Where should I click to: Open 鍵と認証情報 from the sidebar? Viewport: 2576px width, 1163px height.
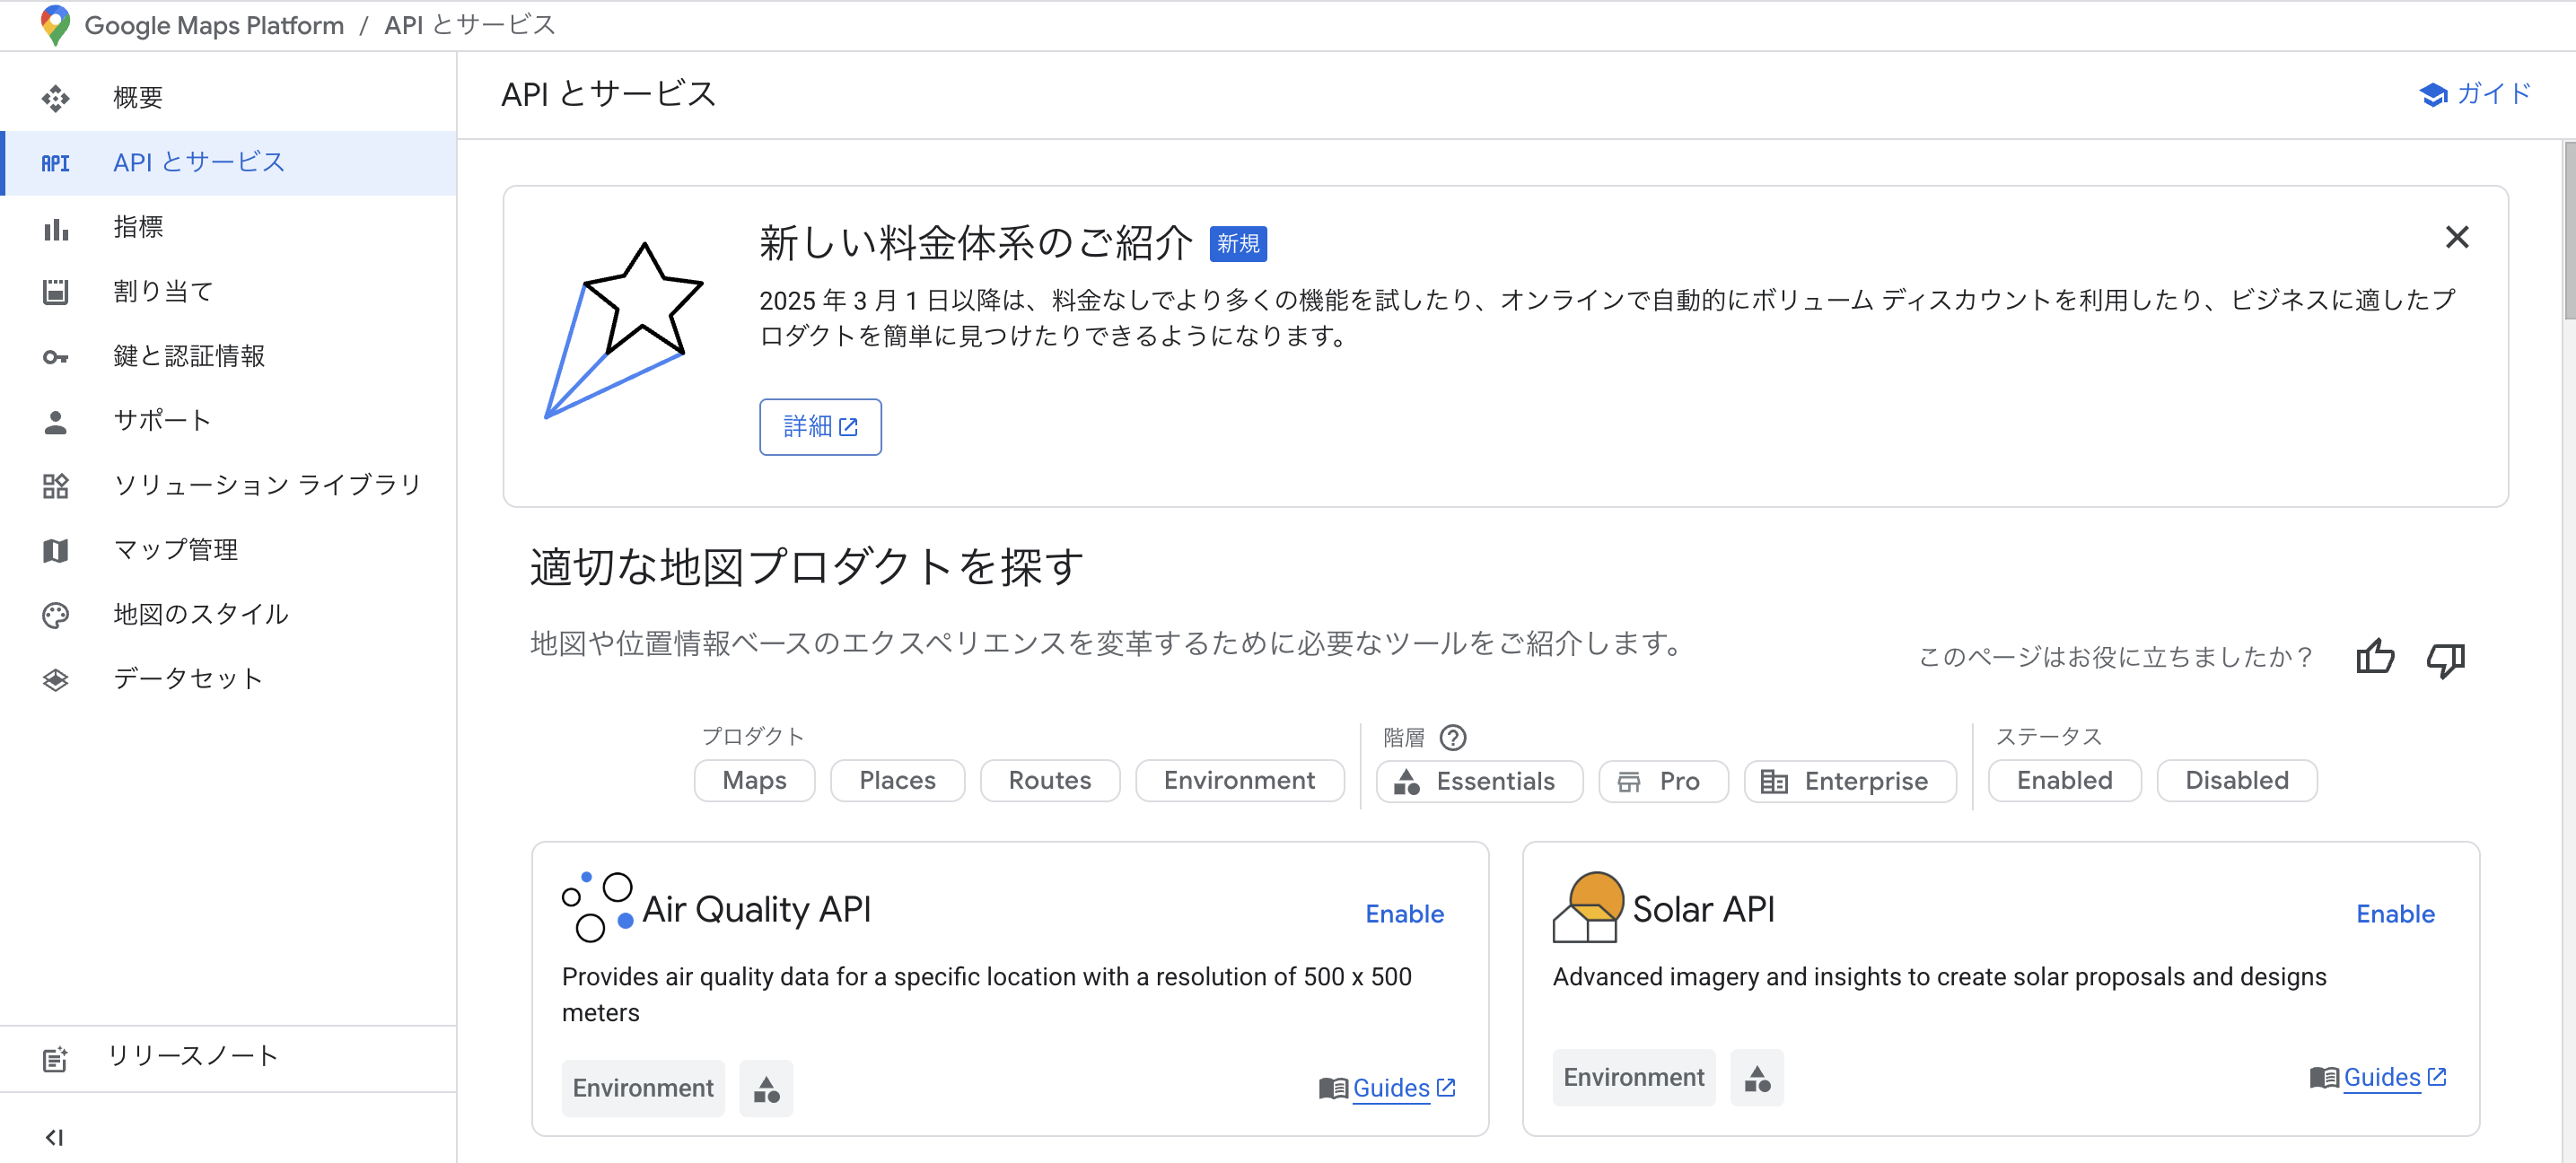[190, 356]
